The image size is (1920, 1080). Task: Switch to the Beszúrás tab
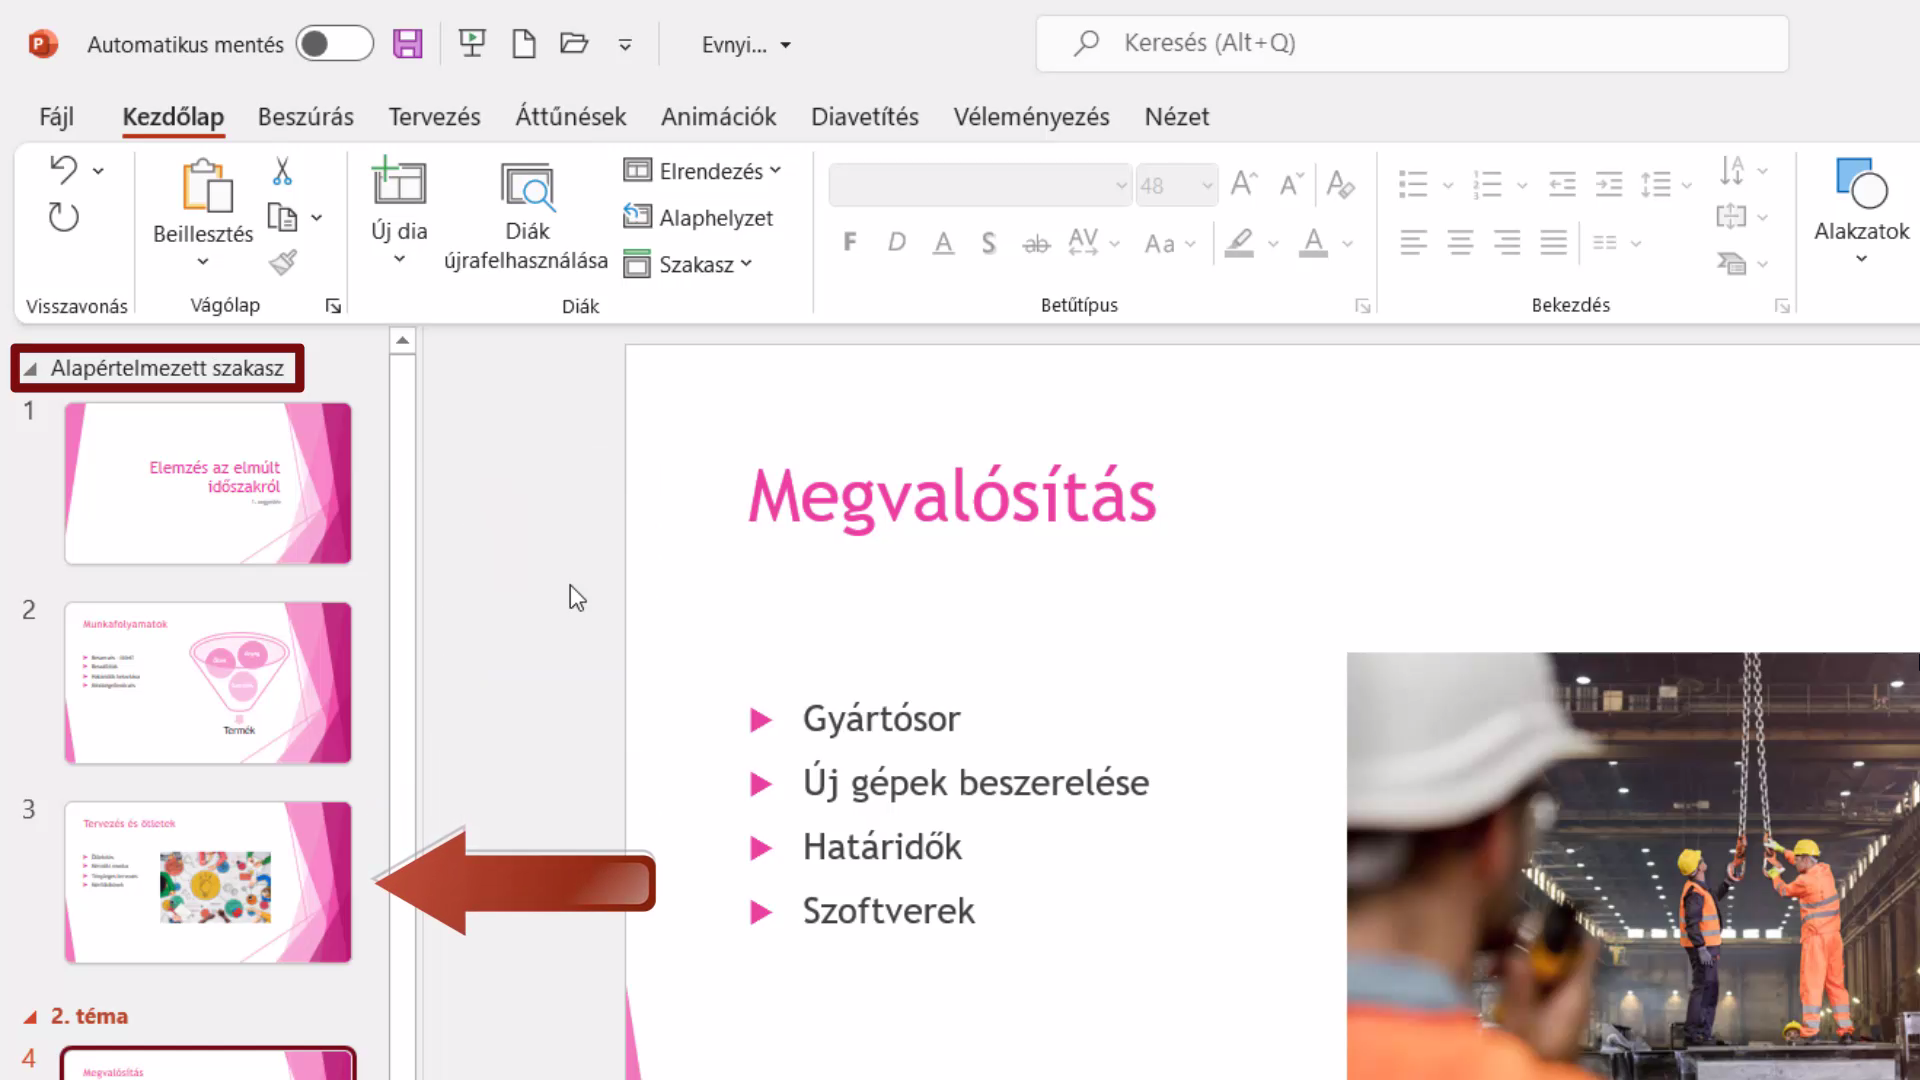(x=306, y=117)
